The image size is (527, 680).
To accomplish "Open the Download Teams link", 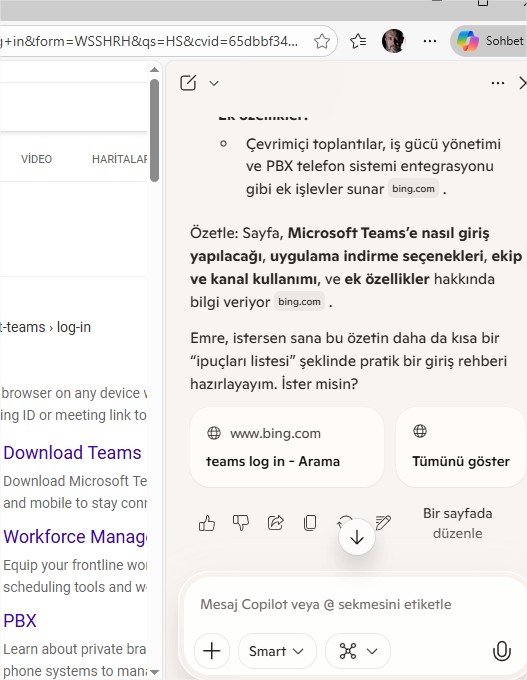I will pyautogui.click(x=72, y=453).
